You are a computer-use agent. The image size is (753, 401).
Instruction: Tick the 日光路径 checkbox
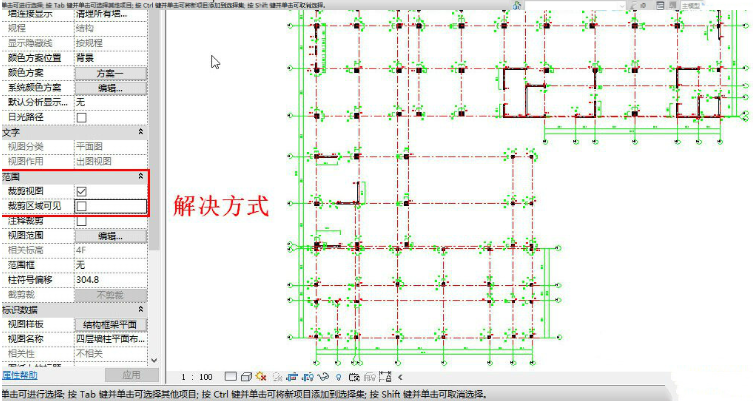[81, 117]
